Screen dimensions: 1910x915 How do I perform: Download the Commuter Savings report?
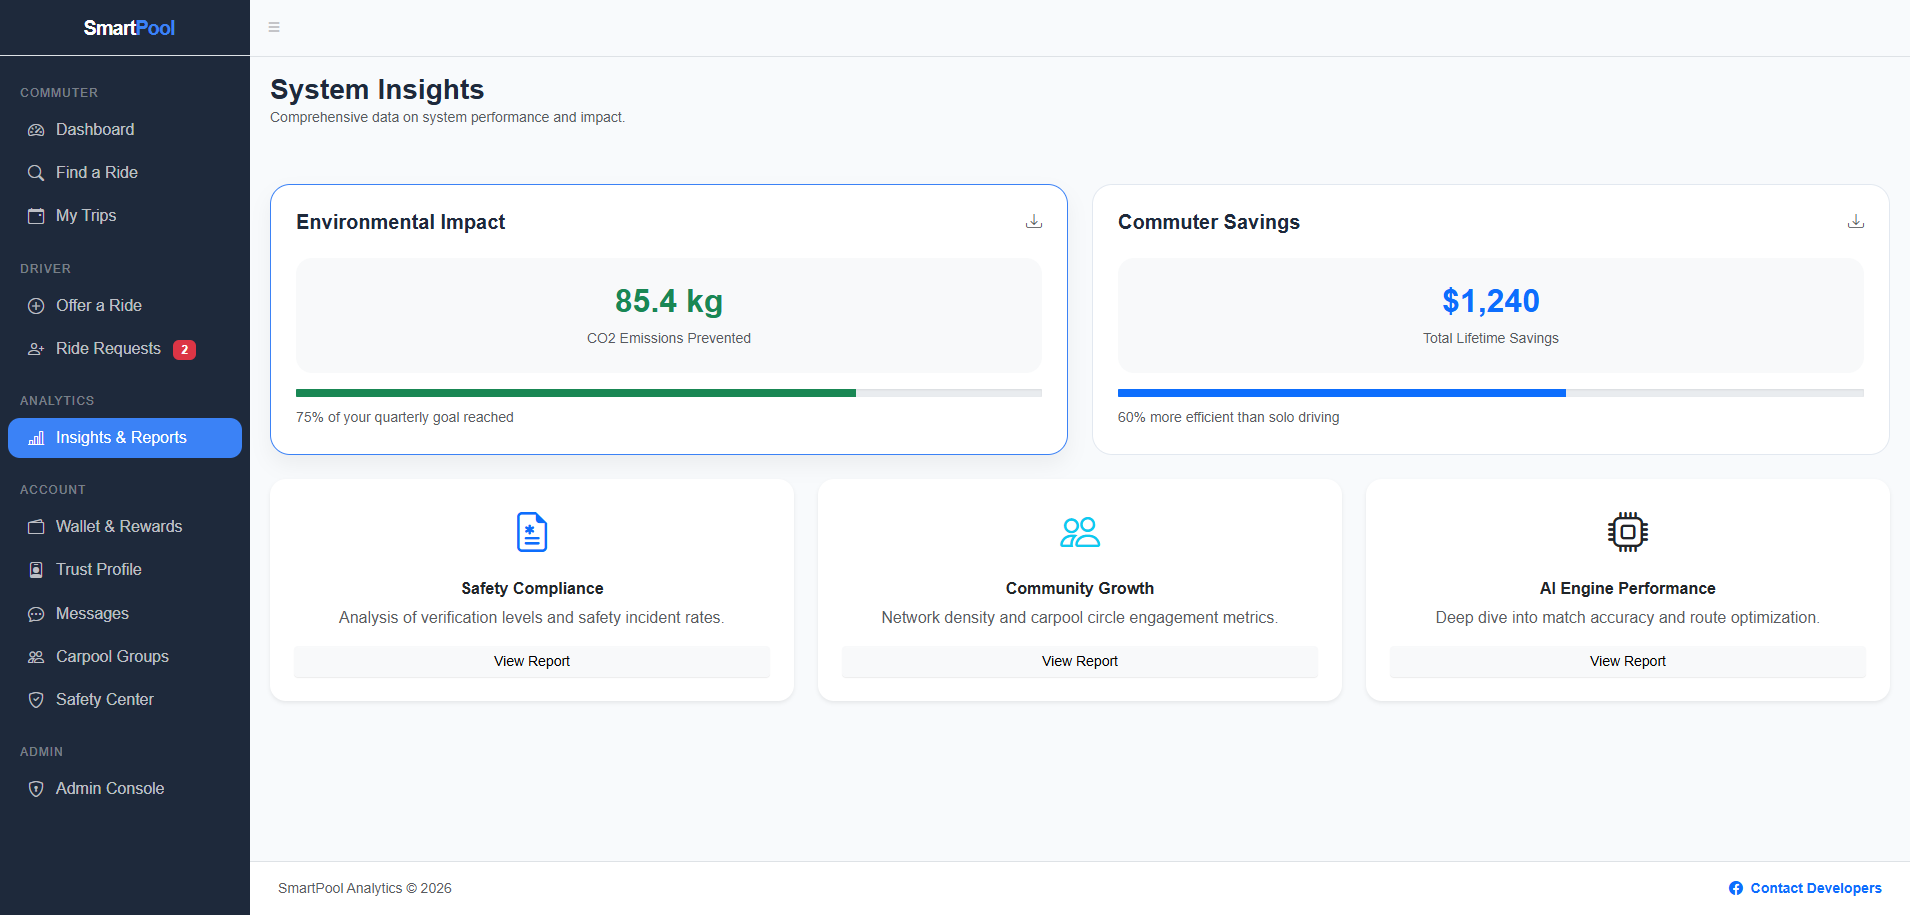coord(1855,220)
